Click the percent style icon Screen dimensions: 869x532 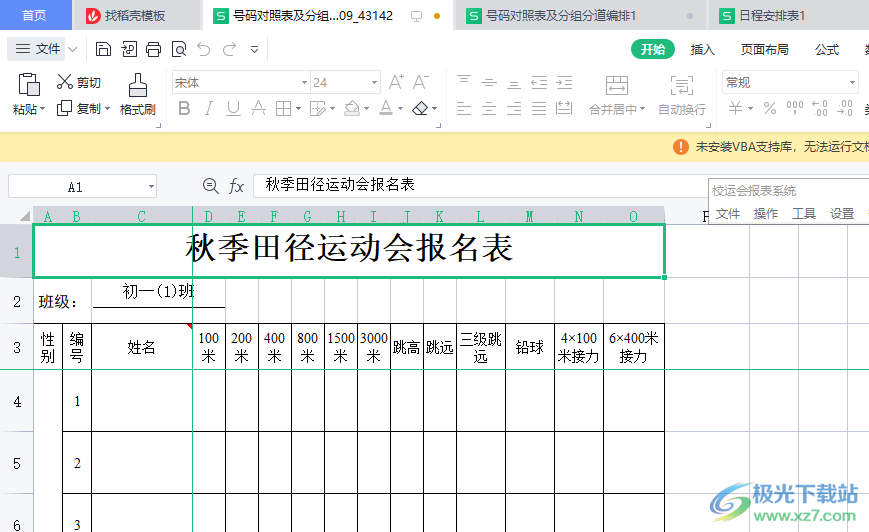click(x=770, y=108)
